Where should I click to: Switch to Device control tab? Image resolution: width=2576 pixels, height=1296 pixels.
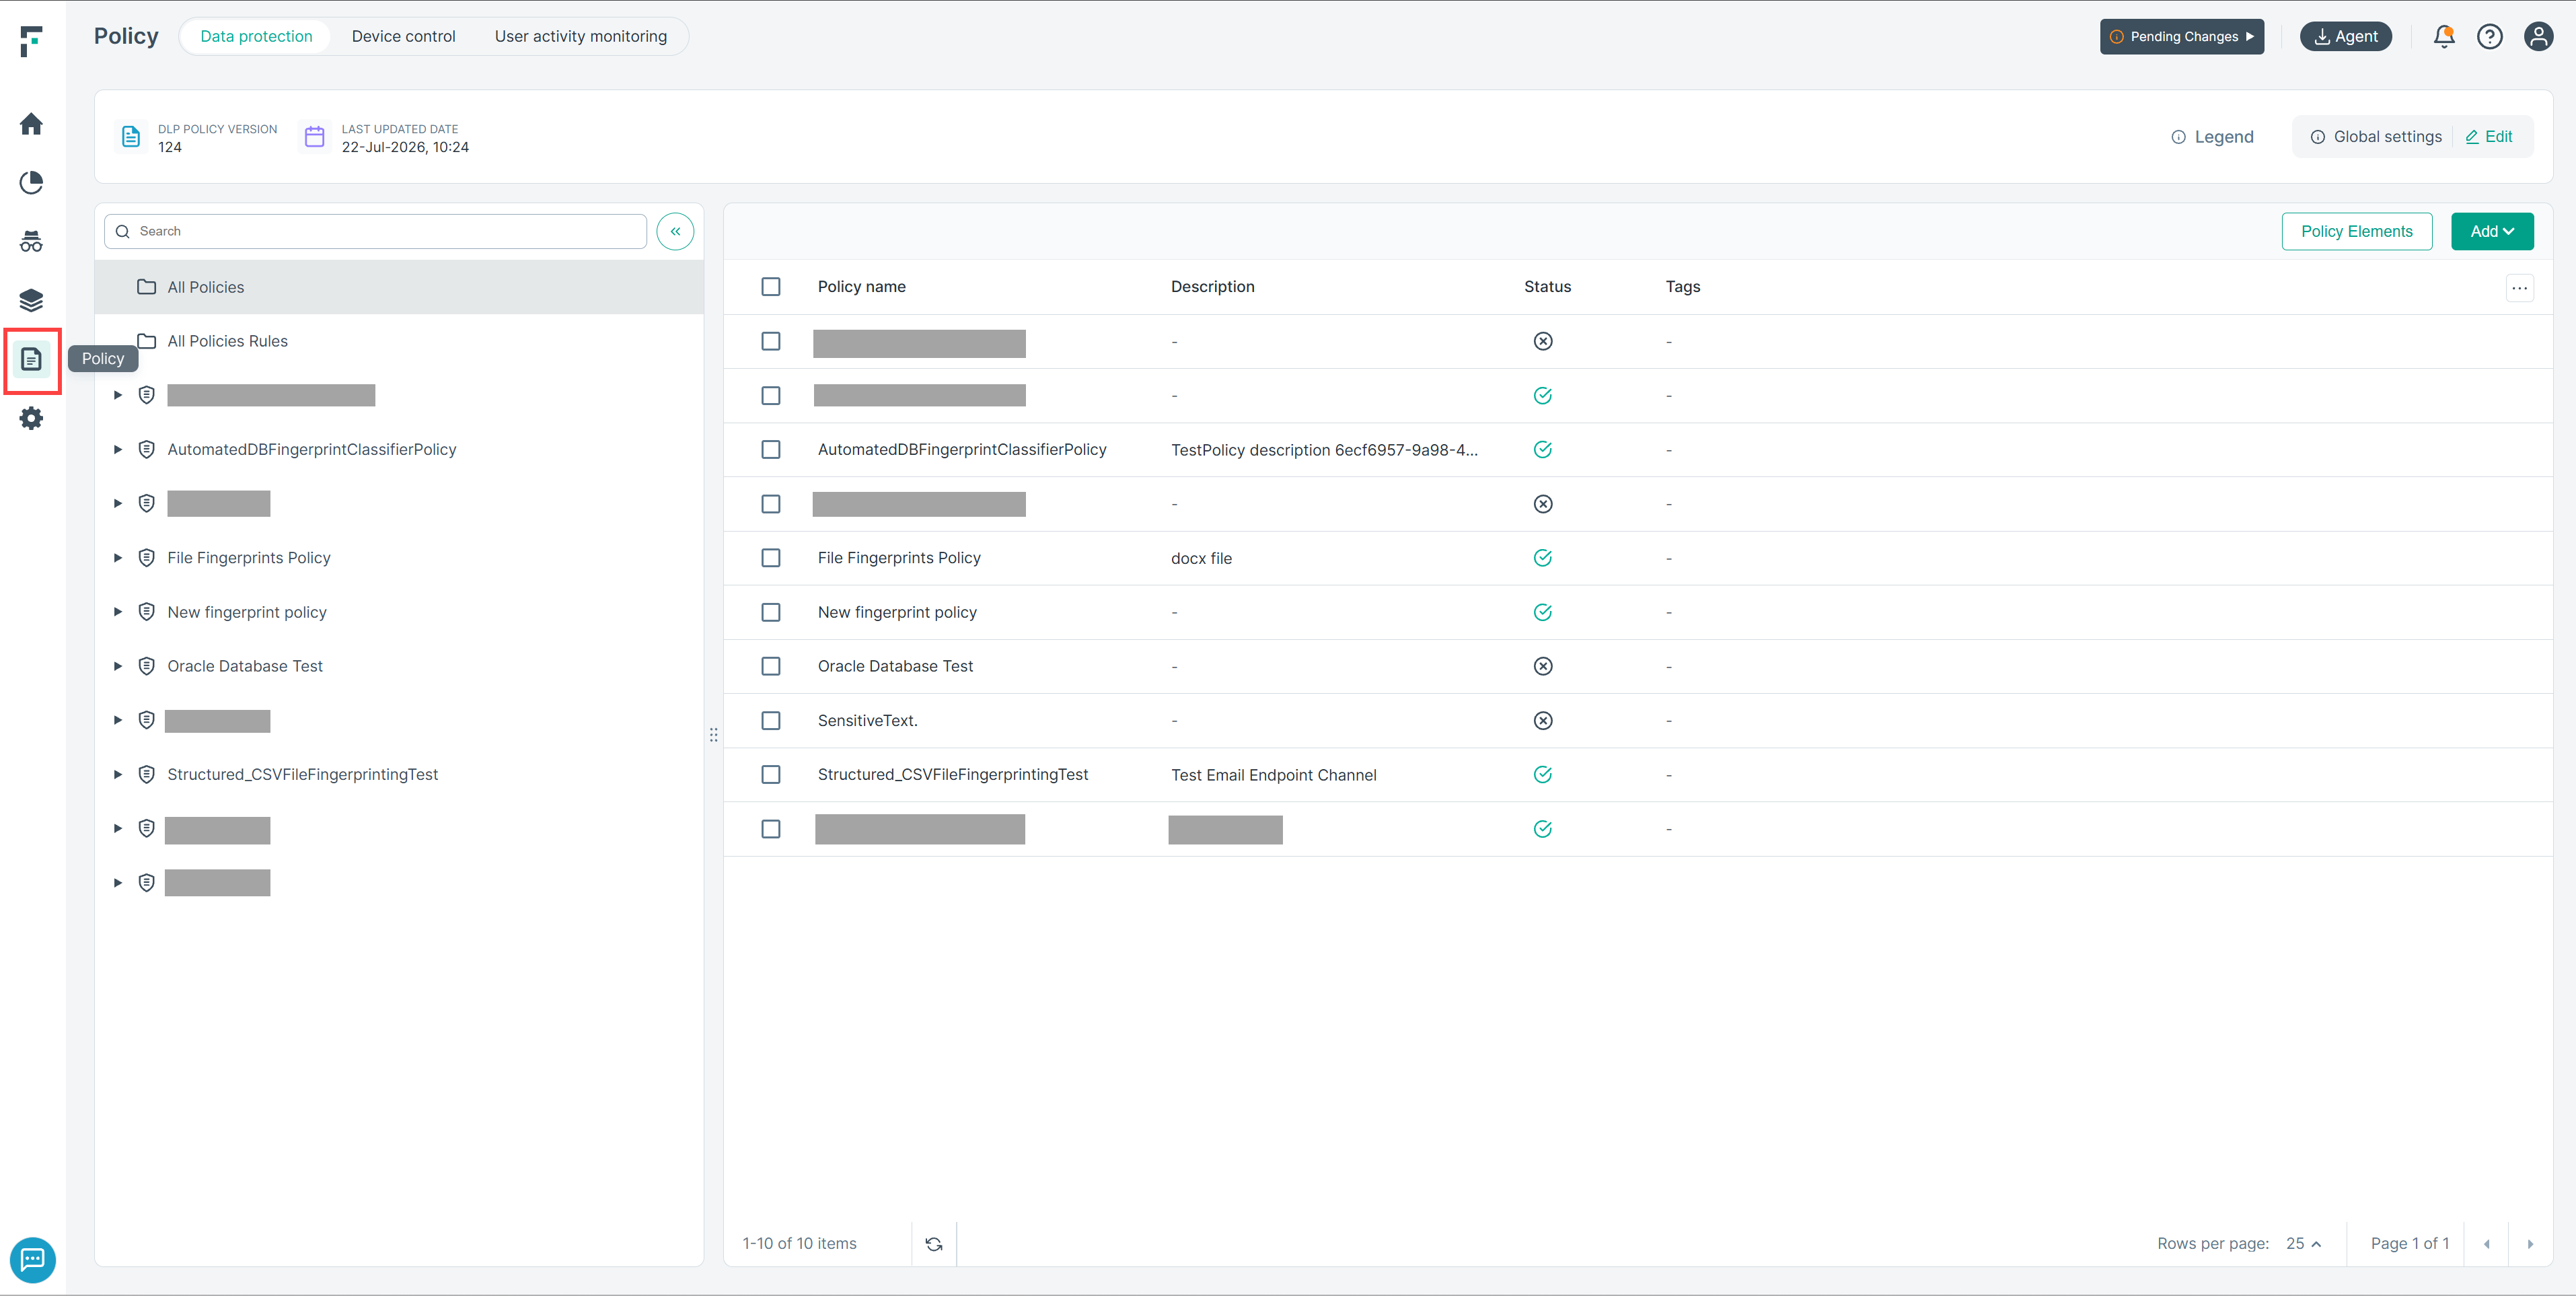[403, 37]
